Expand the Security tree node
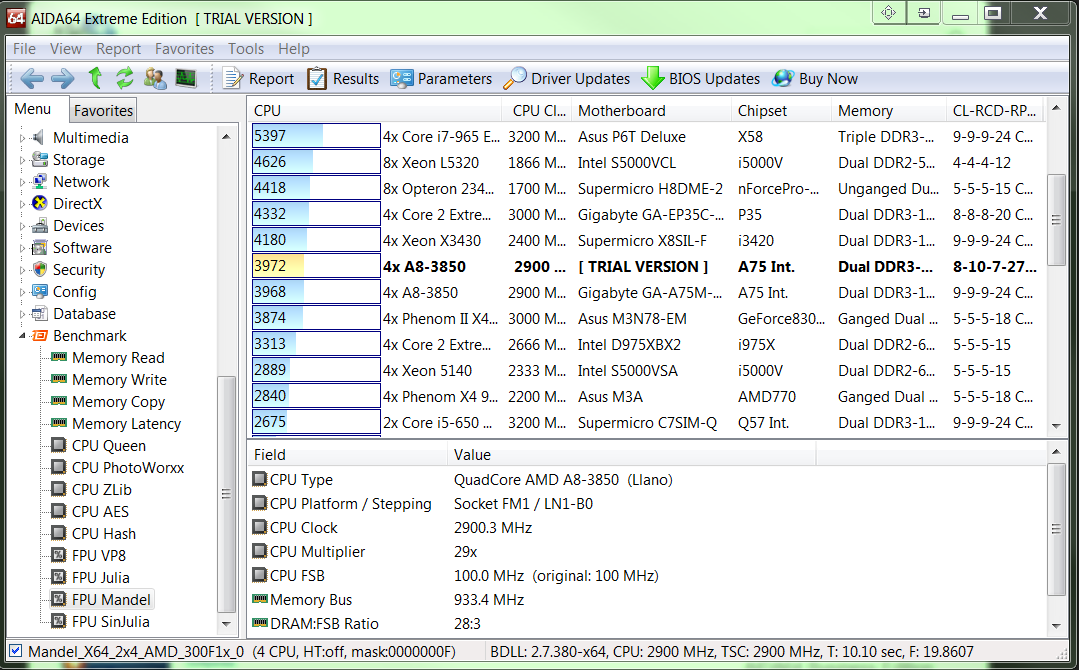 [22, 270]
